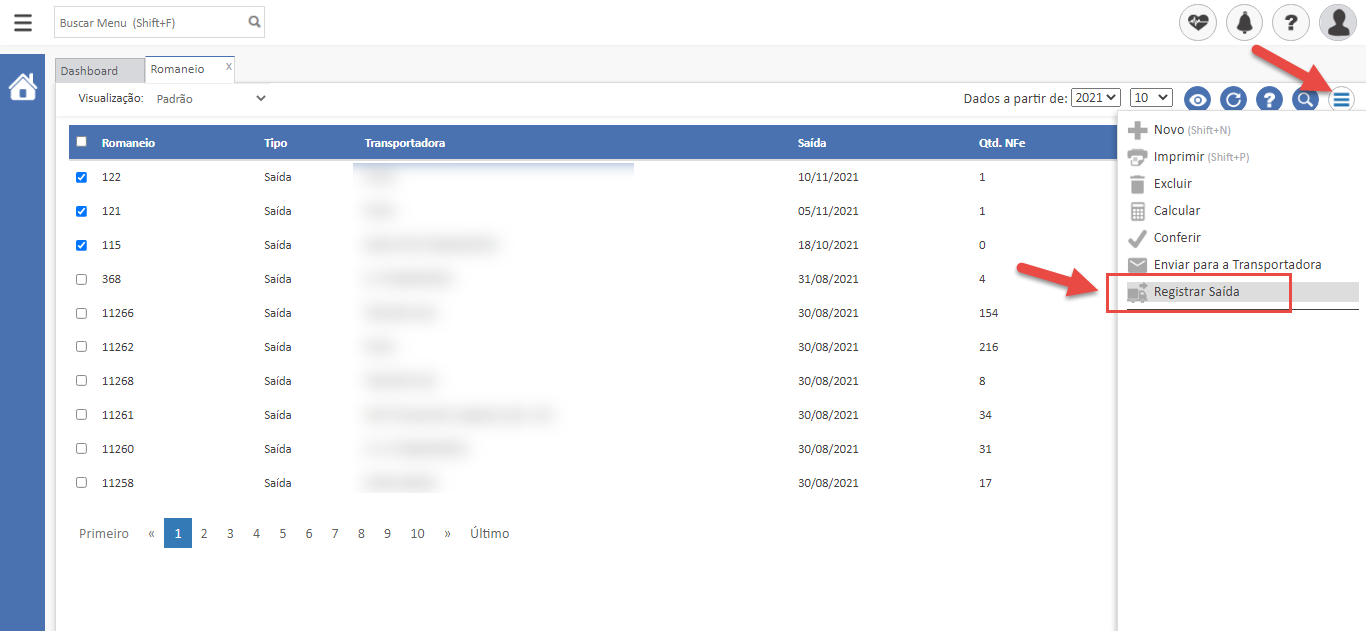Click the Buscar Menu search field
Viewport: 1366px width, 631px height.
(150, 22)
